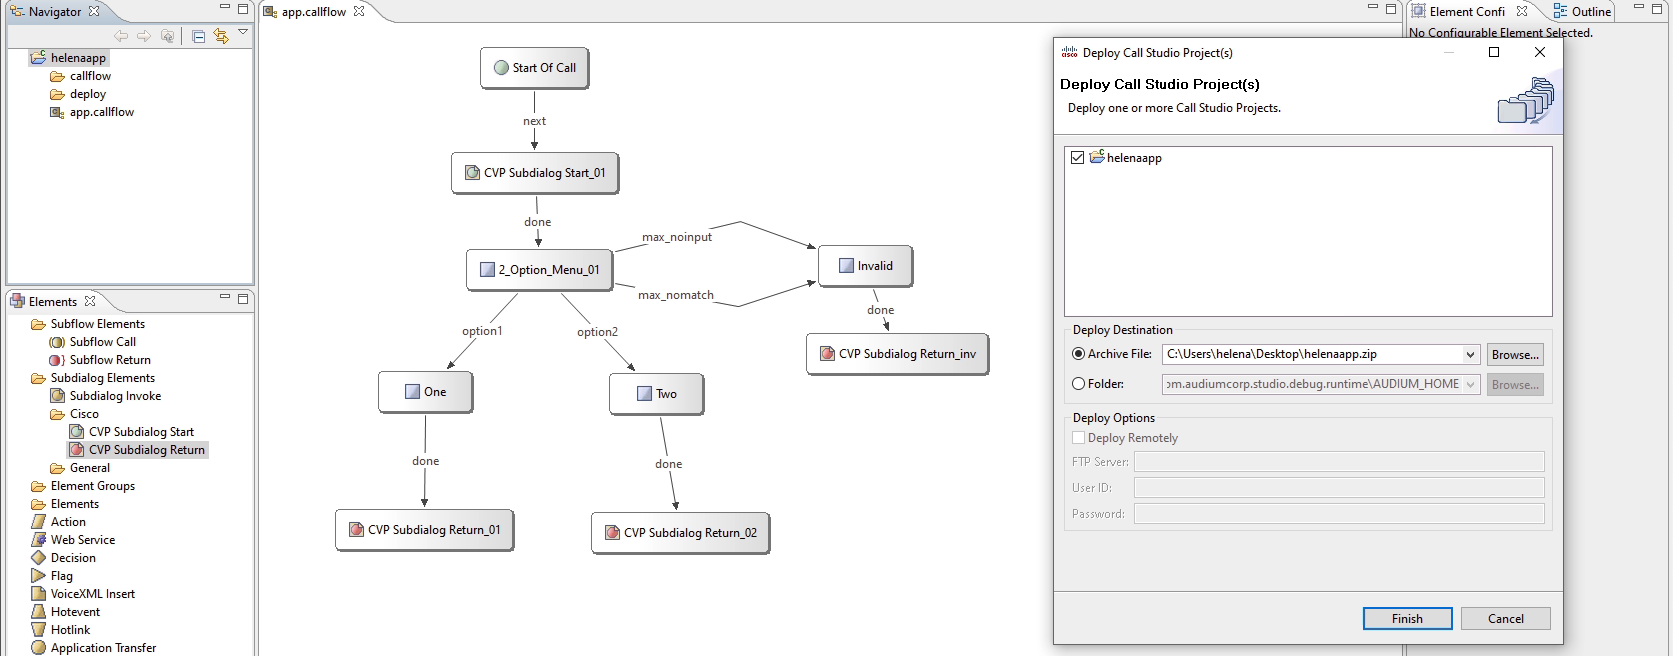
Task: Click the option1 connector label
Action: point(482,331)
